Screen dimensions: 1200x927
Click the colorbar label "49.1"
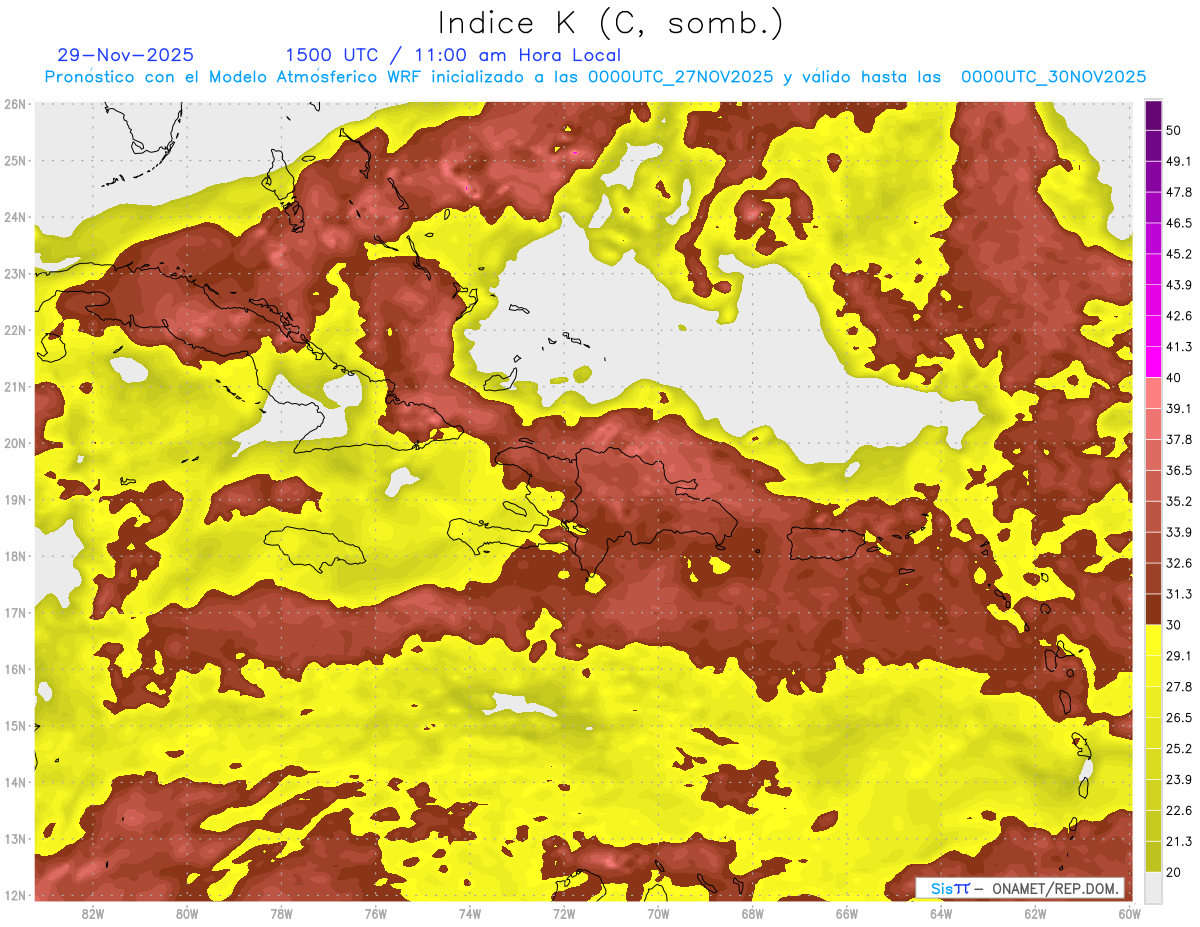coord(1180,161)
